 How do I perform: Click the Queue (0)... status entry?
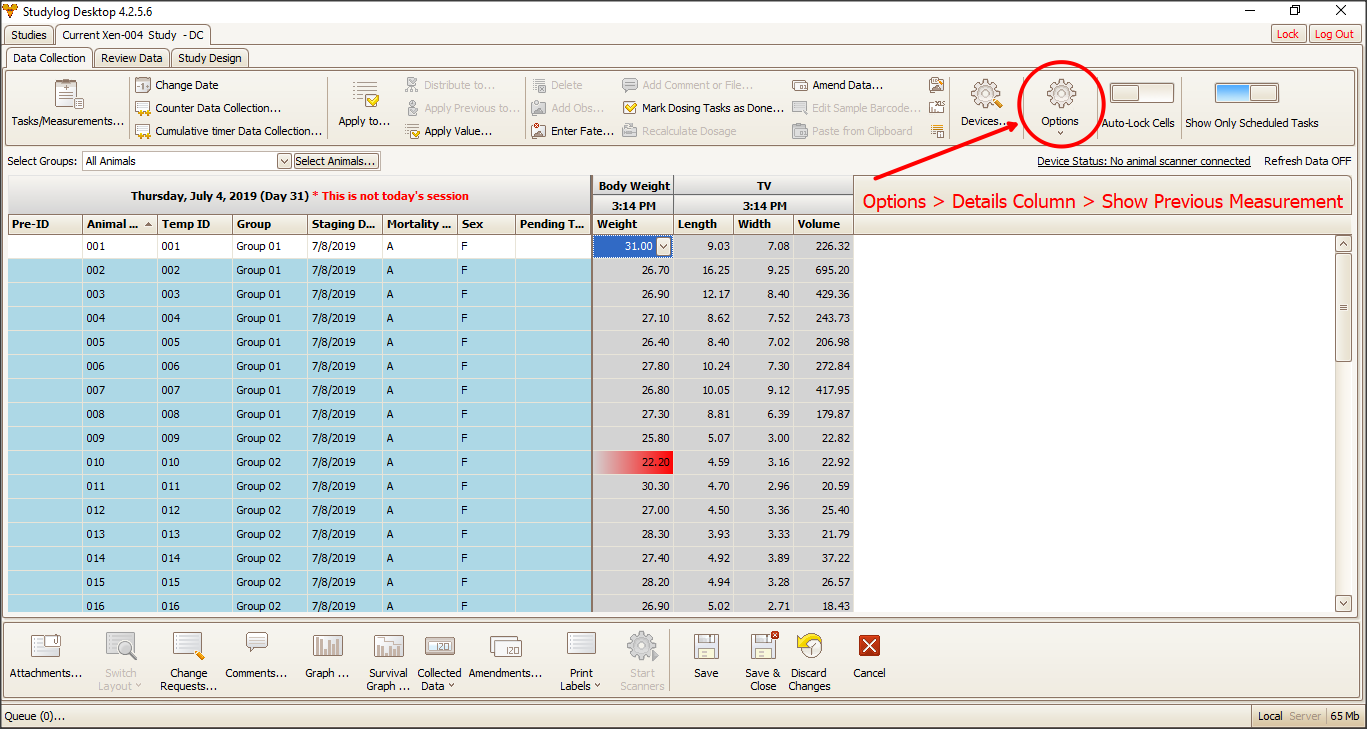(35, 716)
